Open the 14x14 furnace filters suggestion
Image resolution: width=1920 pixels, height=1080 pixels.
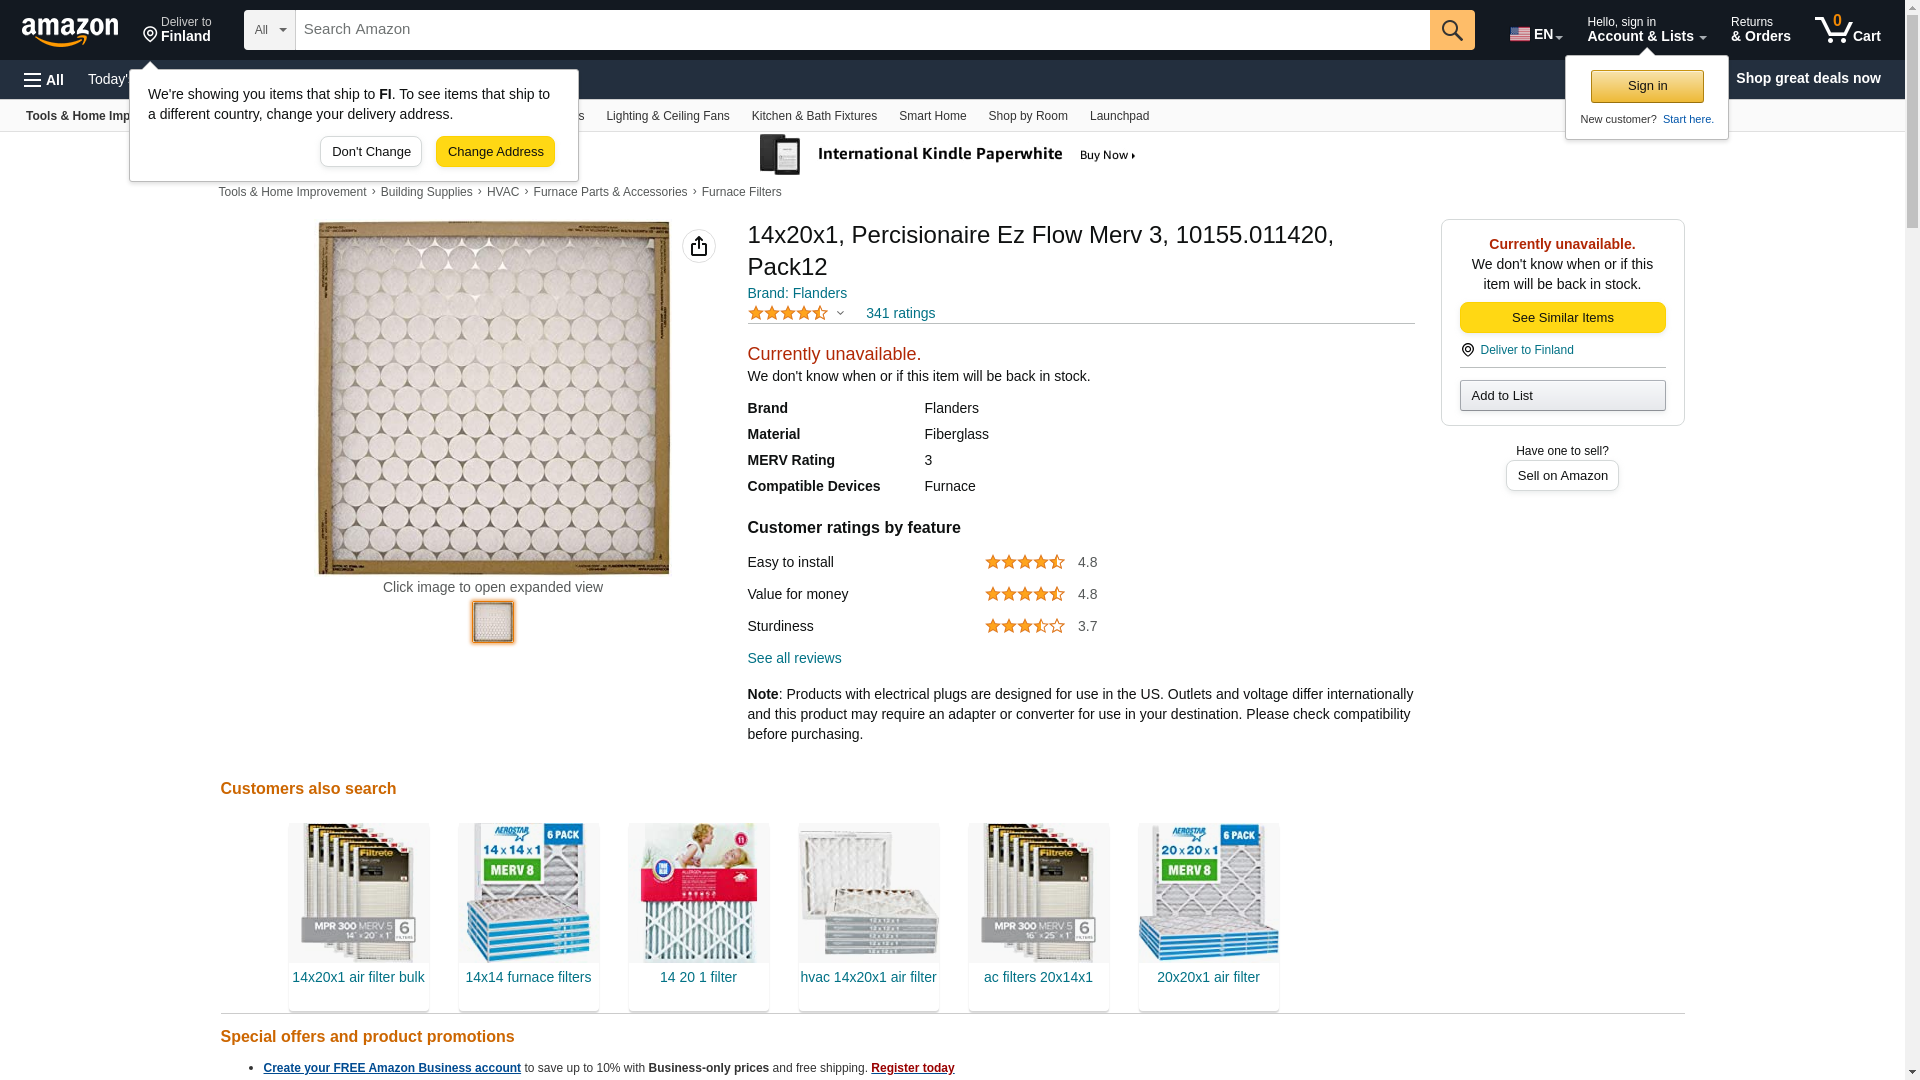coord(528,977)
